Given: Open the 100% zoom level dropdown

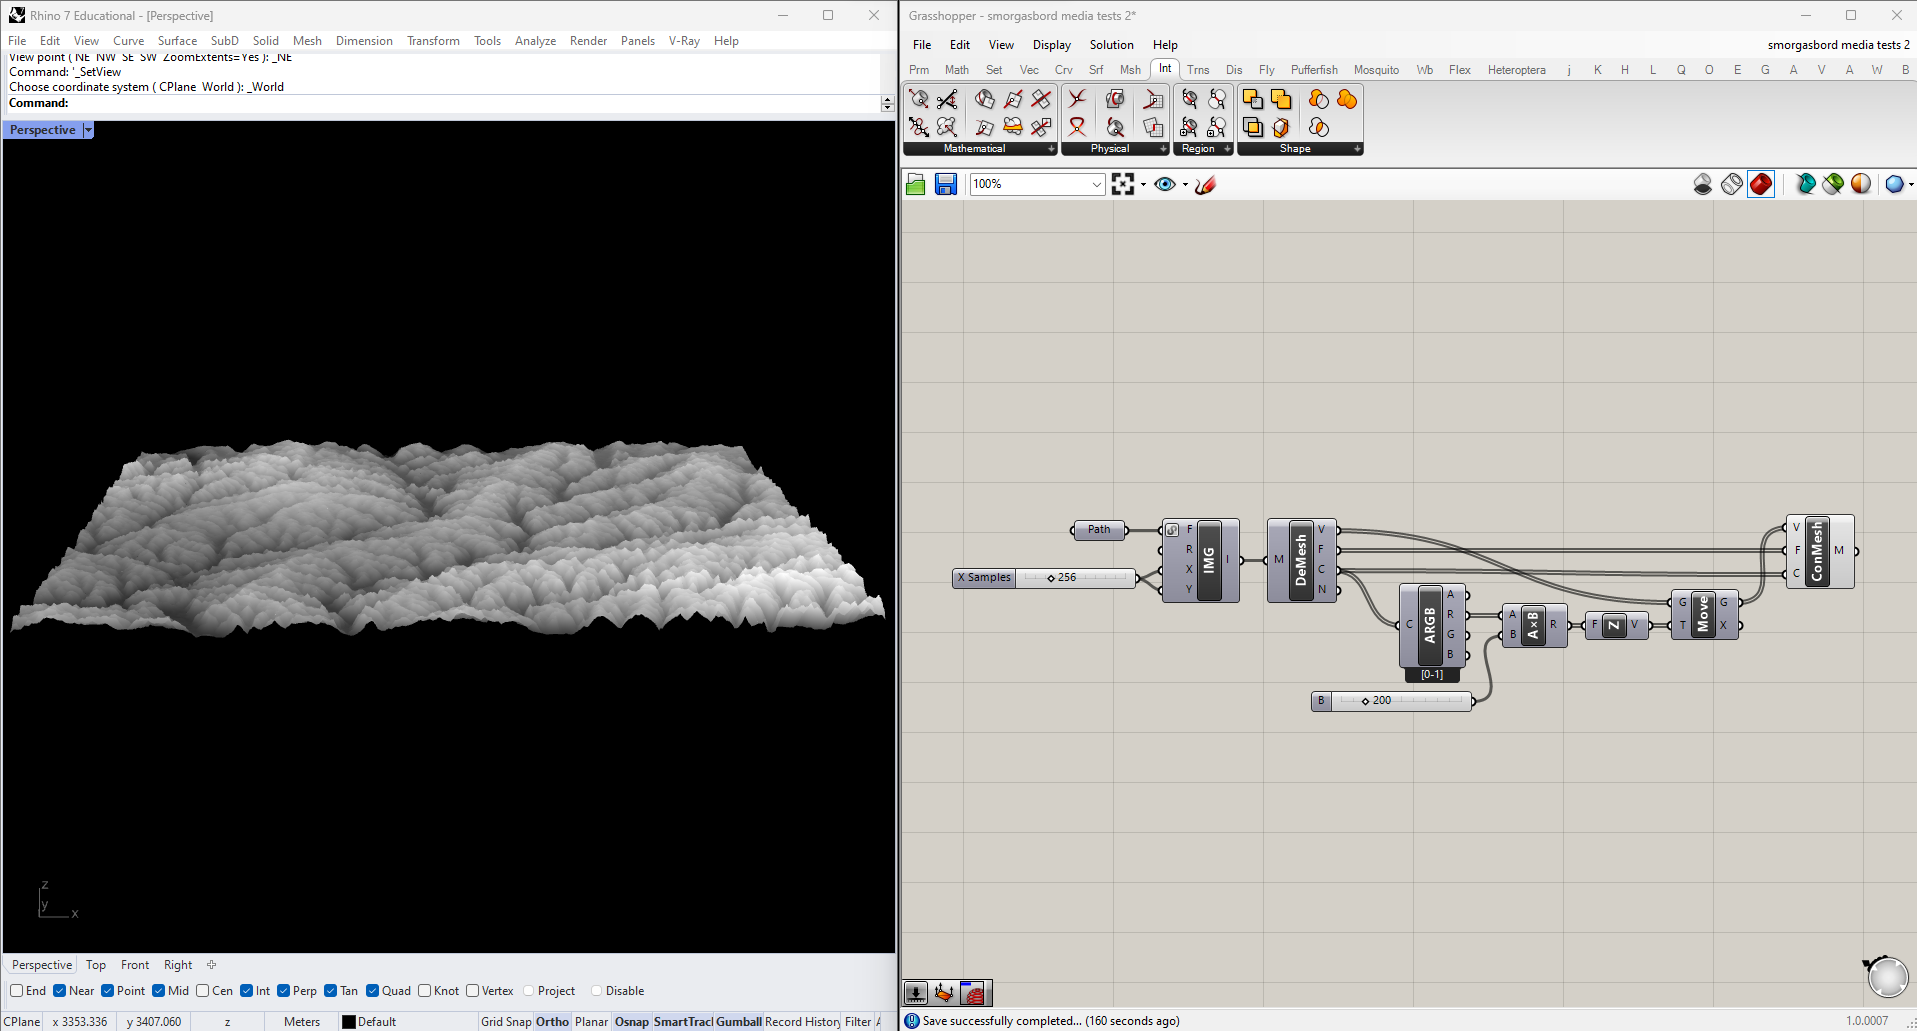Looking at the screenshot, I should [x=1096, y=184].
